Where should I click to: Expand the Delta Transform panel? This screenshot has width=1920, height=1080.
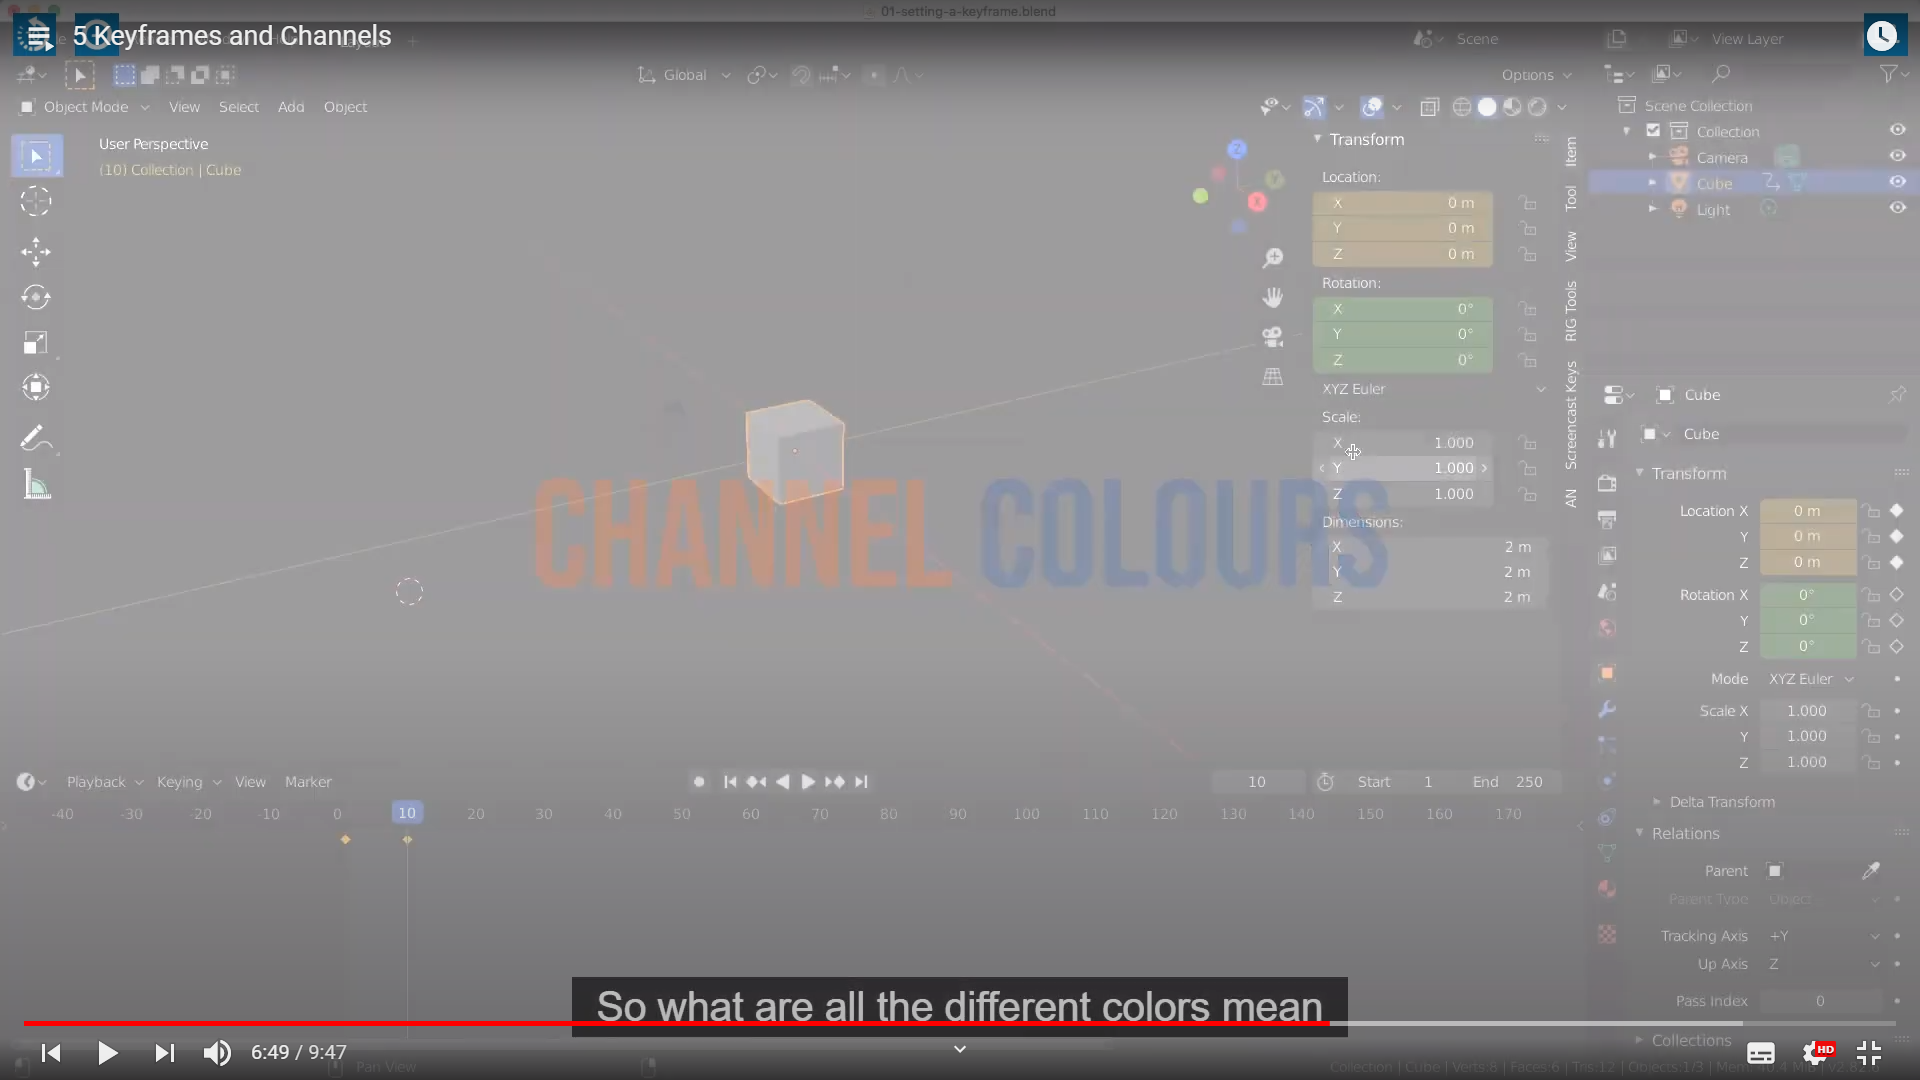1720,802
